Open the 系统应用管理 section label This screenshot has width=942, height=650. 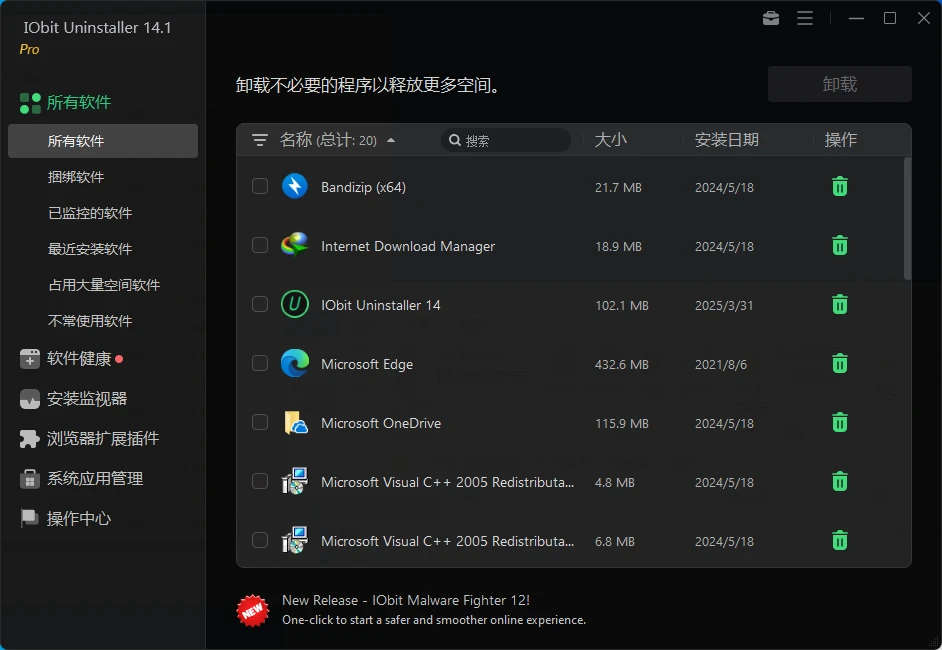tap(95, 479)
